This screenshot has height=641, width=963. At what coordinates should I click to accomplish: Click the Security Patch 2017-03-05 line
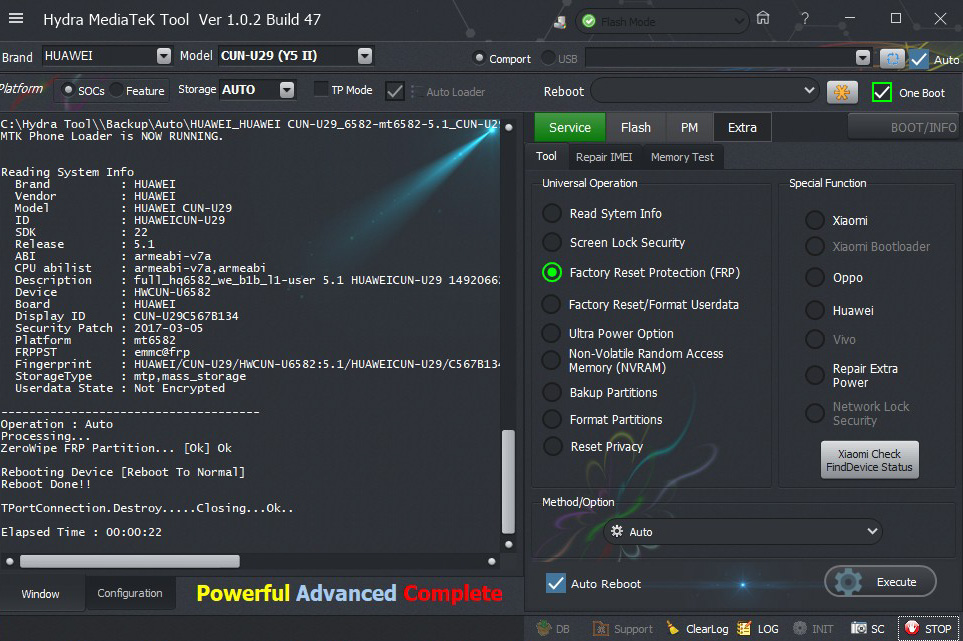pyautogui.click(x=109, y=328)
